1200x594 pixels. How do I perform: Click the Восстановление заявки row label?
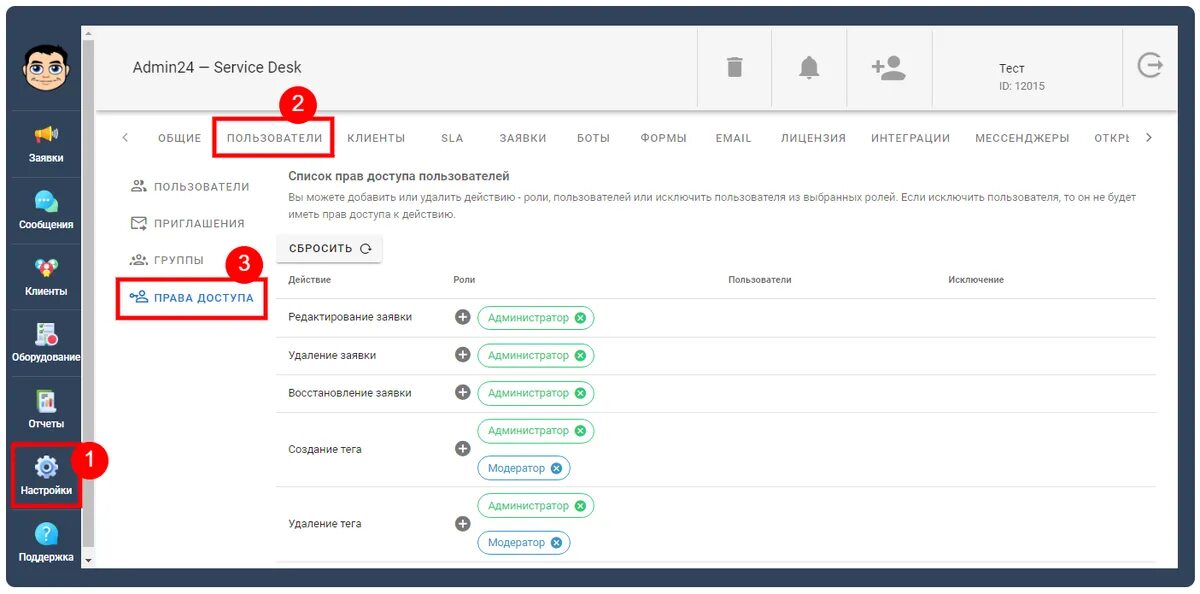[350, 393]
